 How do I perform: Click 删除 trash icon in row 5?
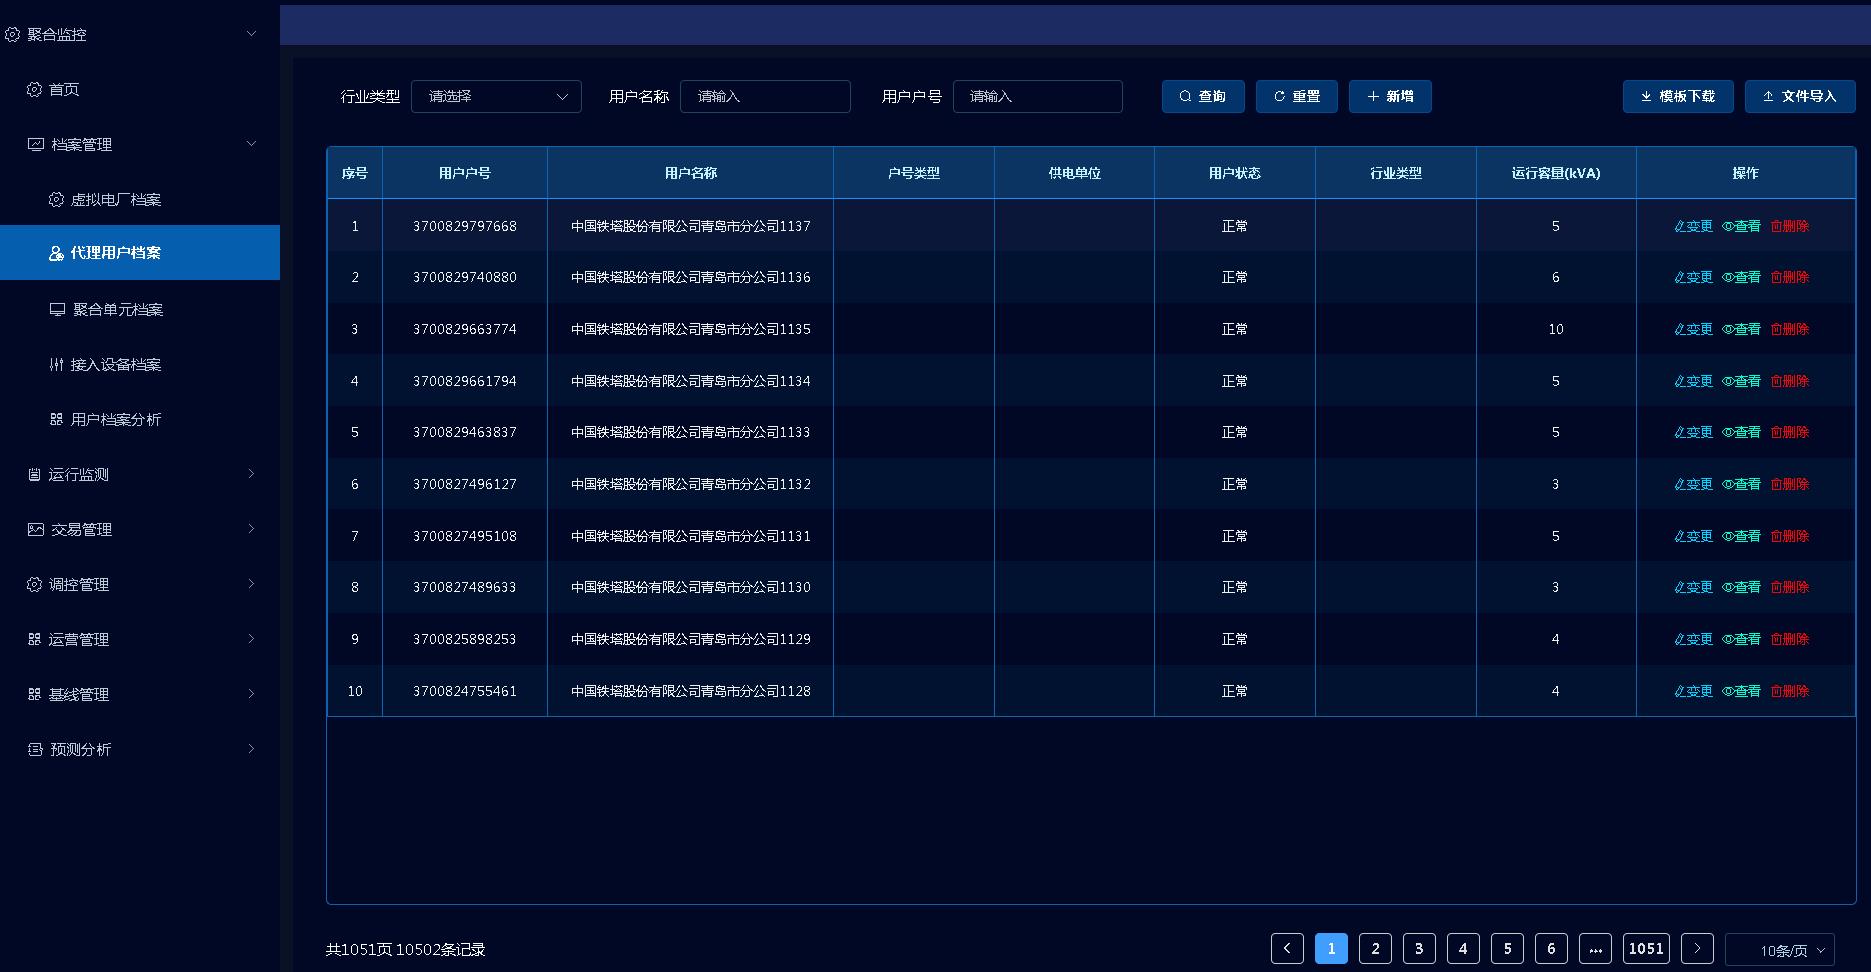click(x=1776, y=433)
